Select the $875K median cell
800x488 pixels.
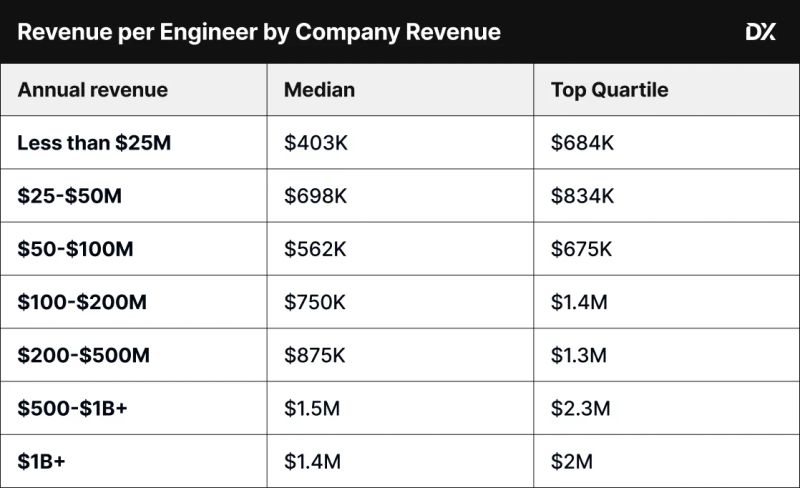tap(315, 355)
